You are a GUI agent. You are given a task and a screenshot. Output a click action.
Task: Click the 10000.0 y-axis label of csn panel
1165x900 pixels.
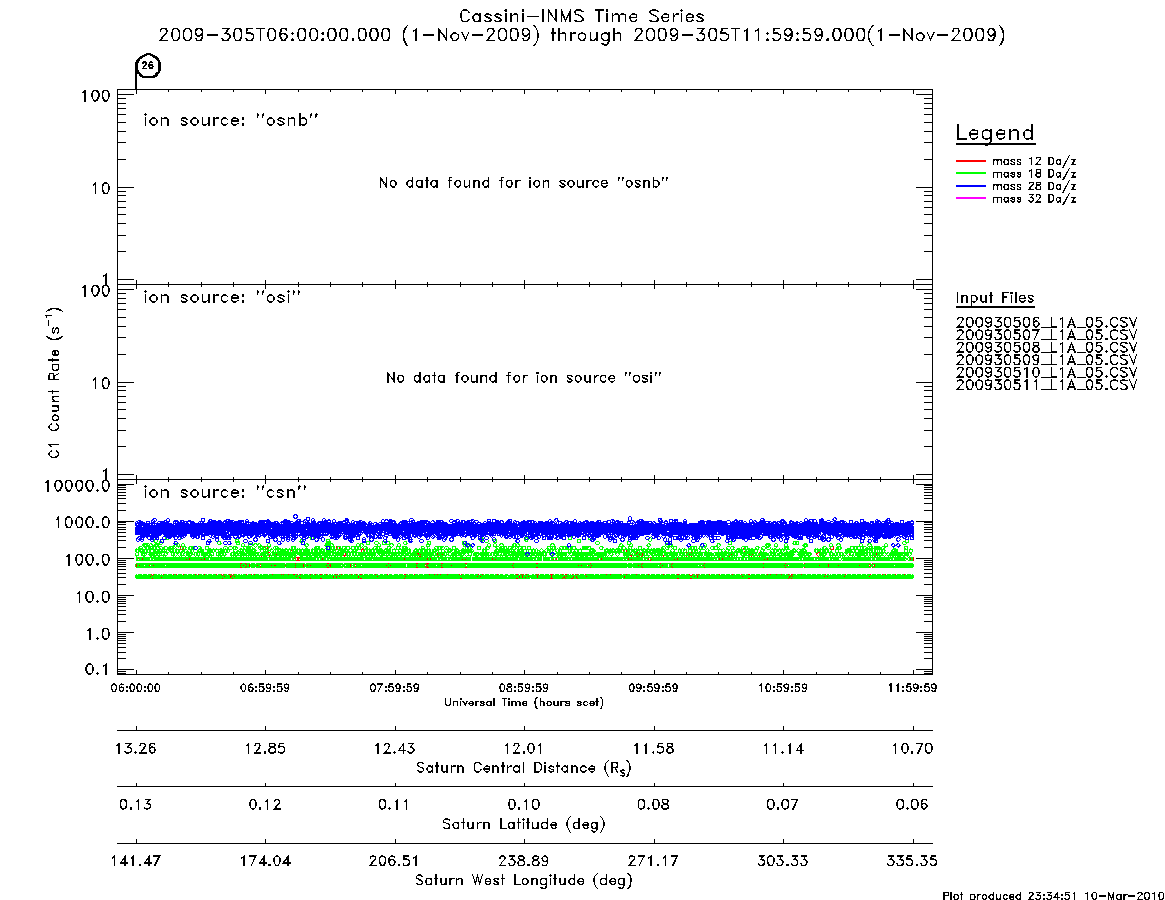(77, 486)
